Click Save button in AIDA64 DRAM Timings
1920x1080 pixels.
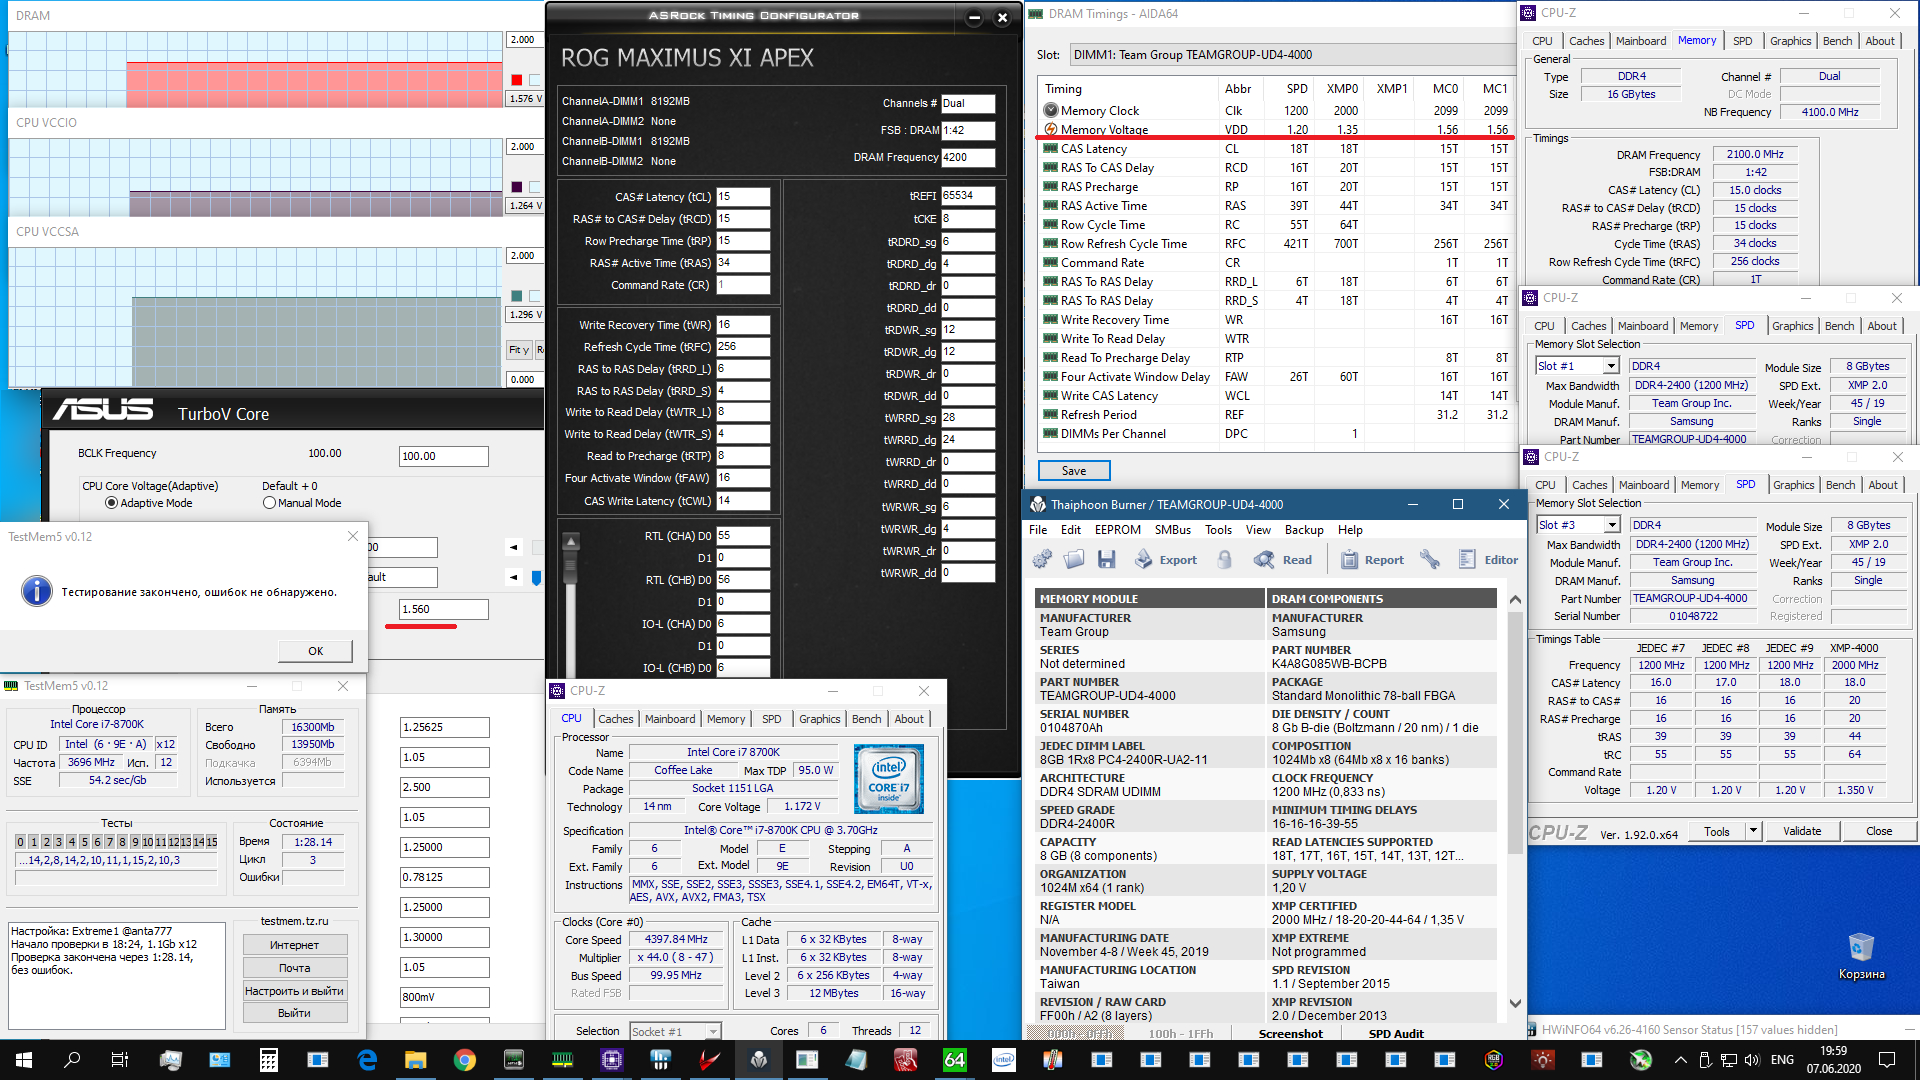(x=1074, y=470)
